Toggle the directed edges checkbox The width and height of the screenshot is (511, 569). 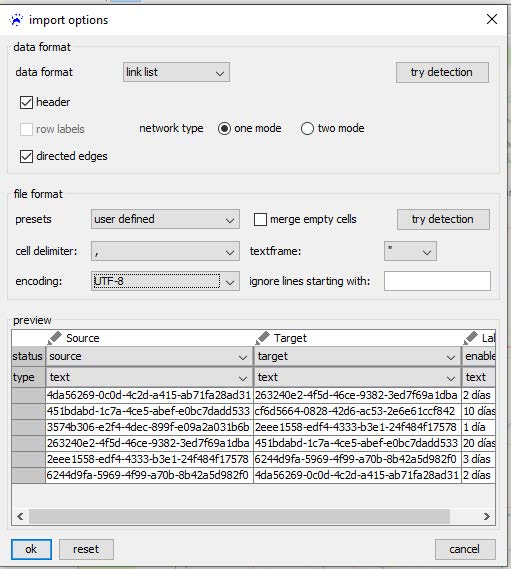click(x=26, y=156)
